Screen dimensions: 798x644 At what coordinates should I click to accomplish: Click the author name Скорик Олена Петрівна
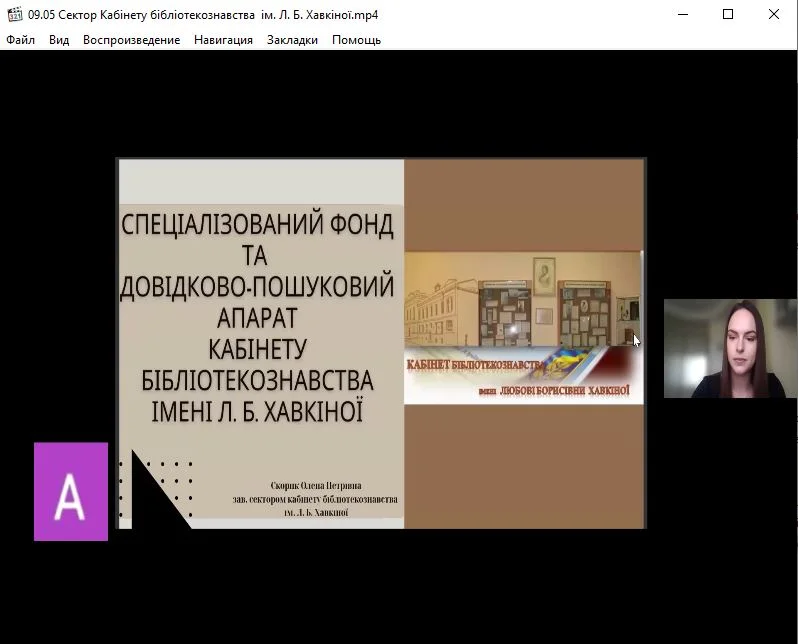pos(314,485)
